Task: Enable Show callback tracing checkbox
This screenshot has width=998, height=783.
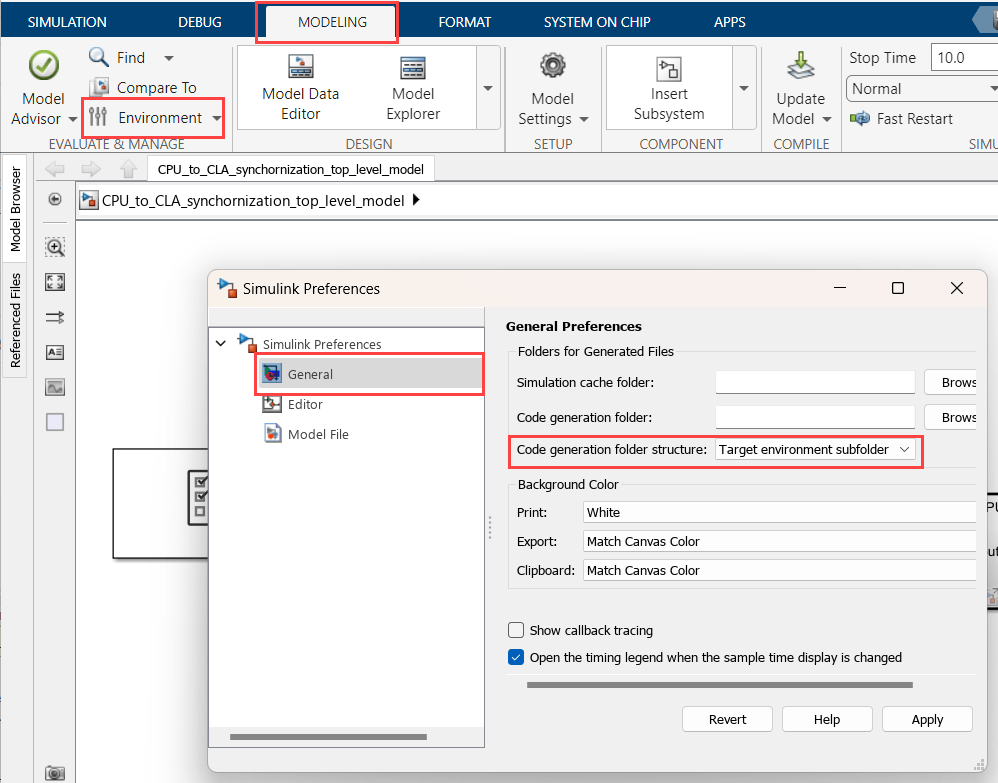Action: (x=516, y=630)
